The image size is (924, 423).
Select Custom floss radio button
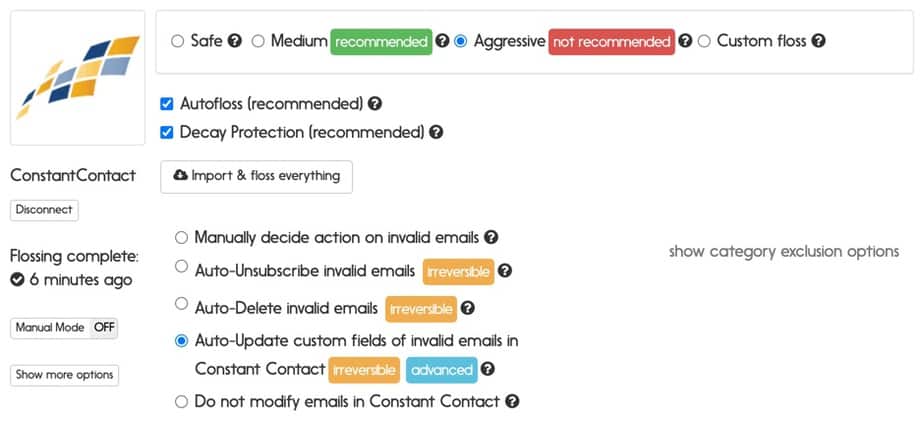point(704,42)
